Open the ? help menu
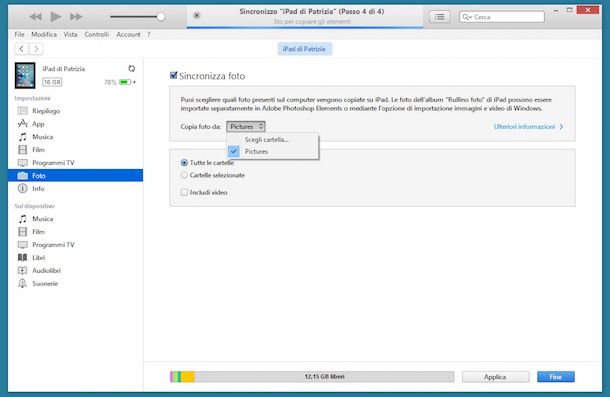 pos(149,35)
